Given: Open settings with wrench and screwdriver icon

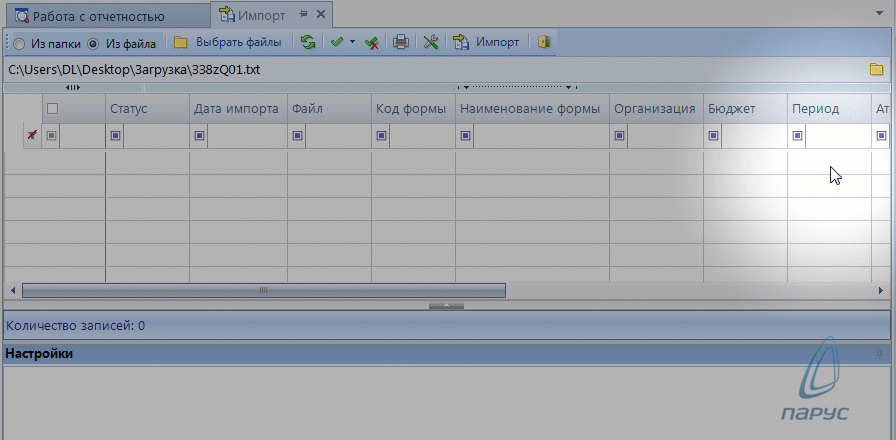Looking at the screenshot, I should pyautogui.click(x=431, y=42).
